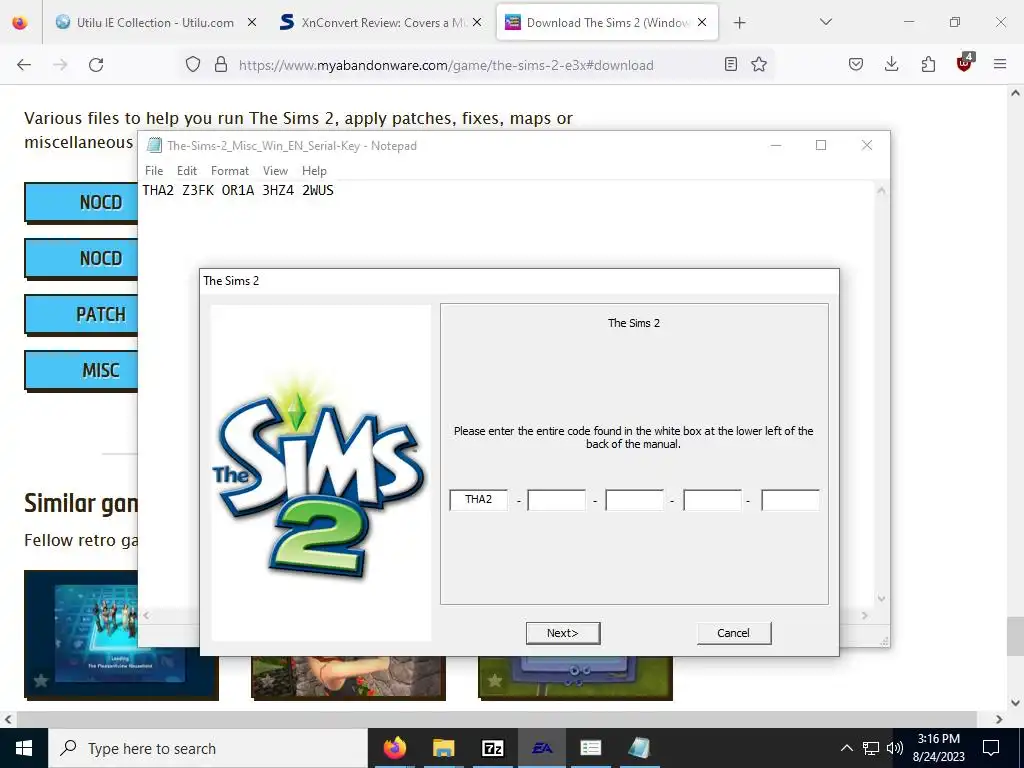Click the fourth serial code field
The image size is (1024, 768).
coord(712,500)
